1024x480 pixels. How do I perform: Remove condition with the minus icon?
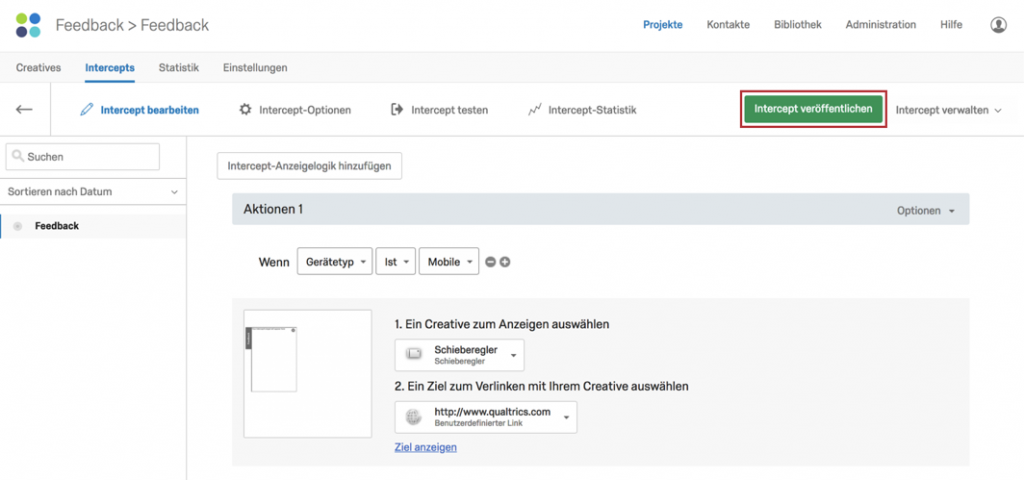click(x=490, y=262)
